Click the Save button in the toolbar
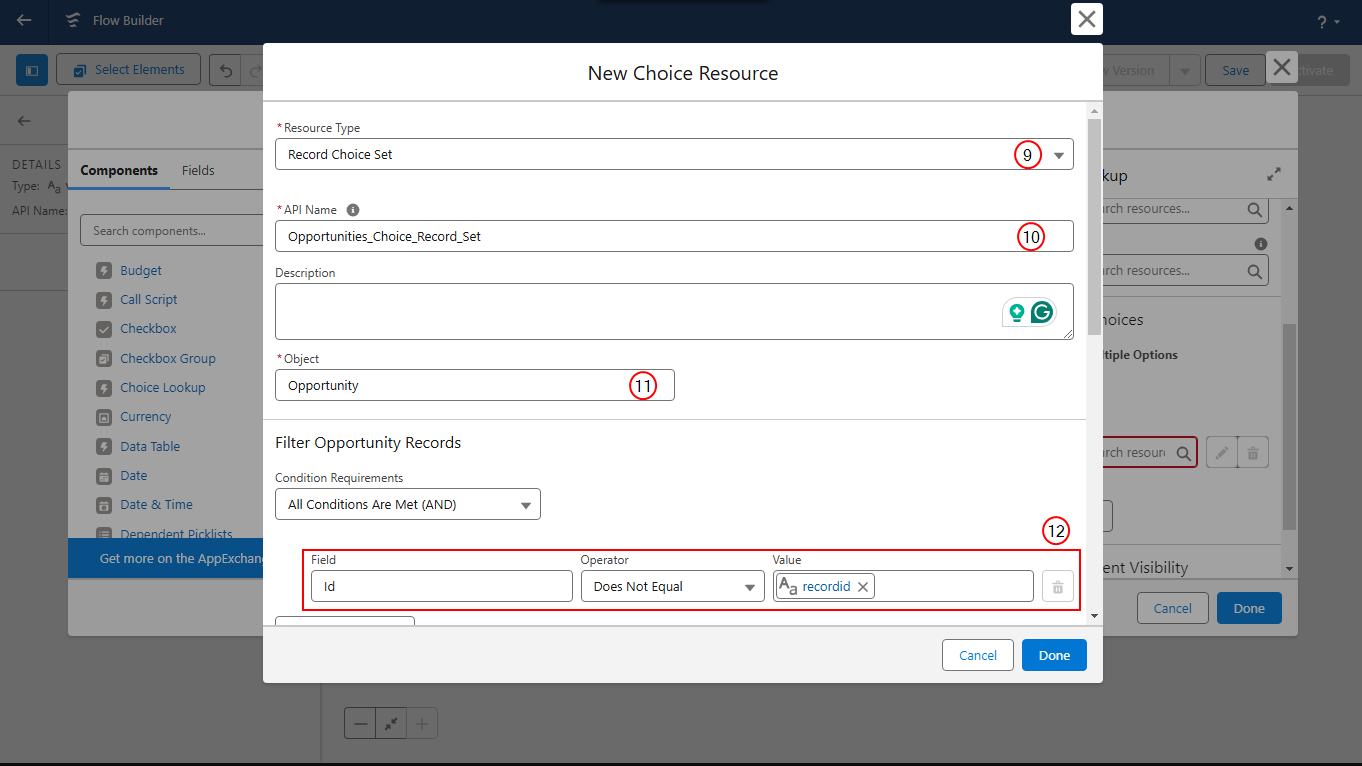 point(1235,70)
